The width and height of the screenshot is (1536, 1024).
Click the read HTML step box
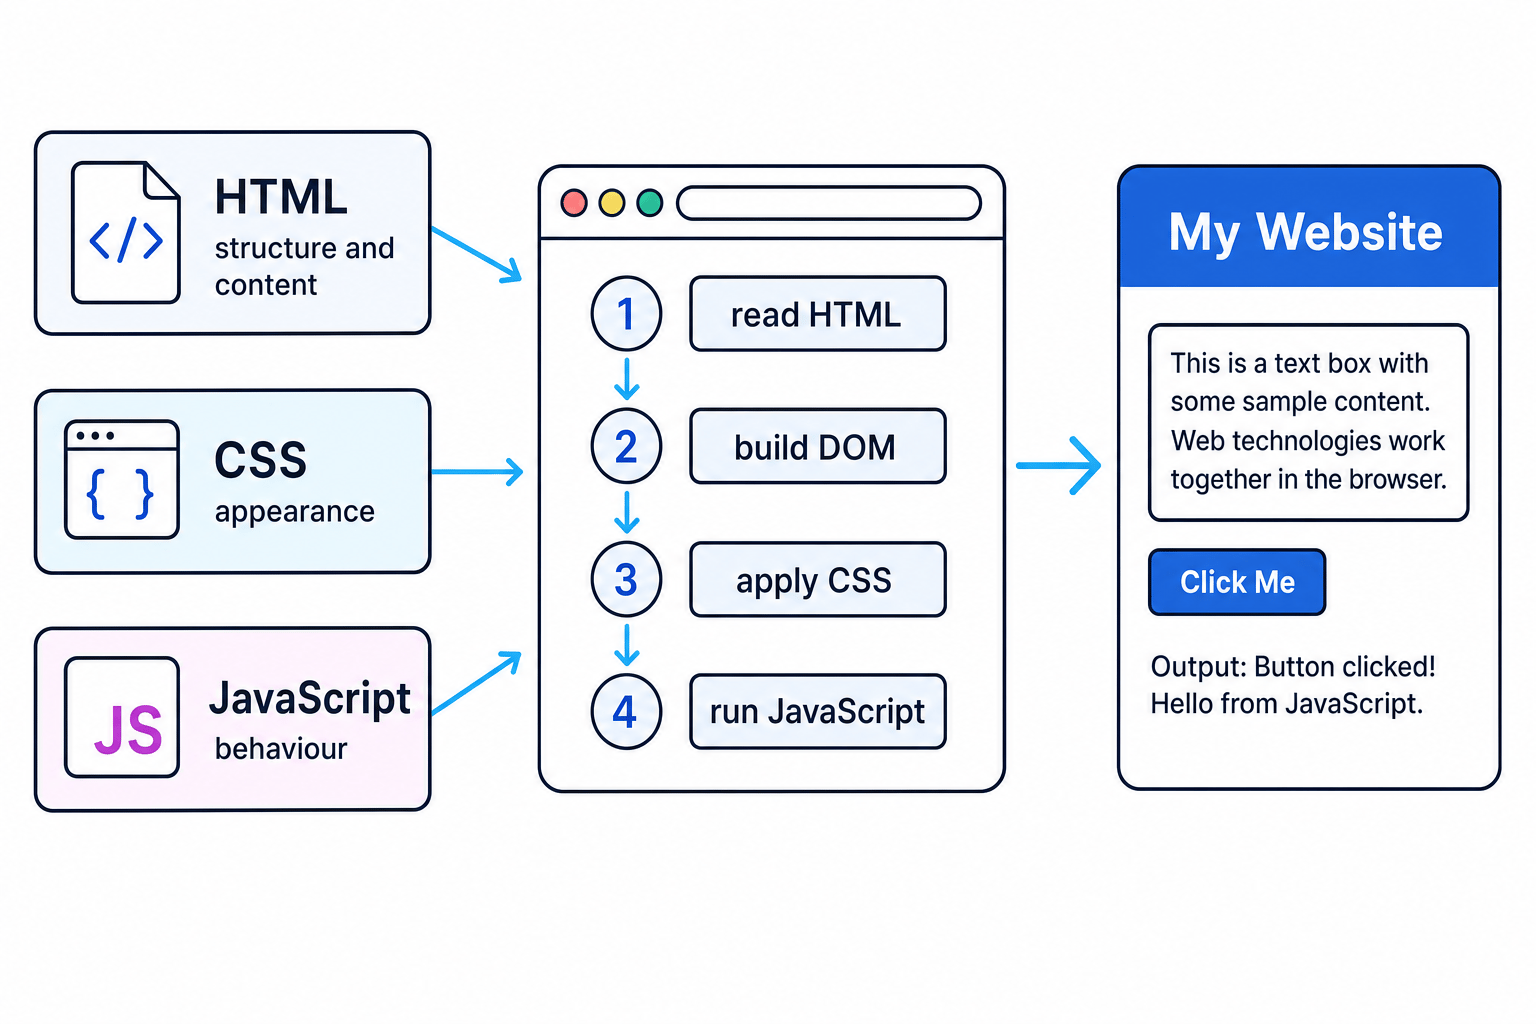click(x=818, y=314)
